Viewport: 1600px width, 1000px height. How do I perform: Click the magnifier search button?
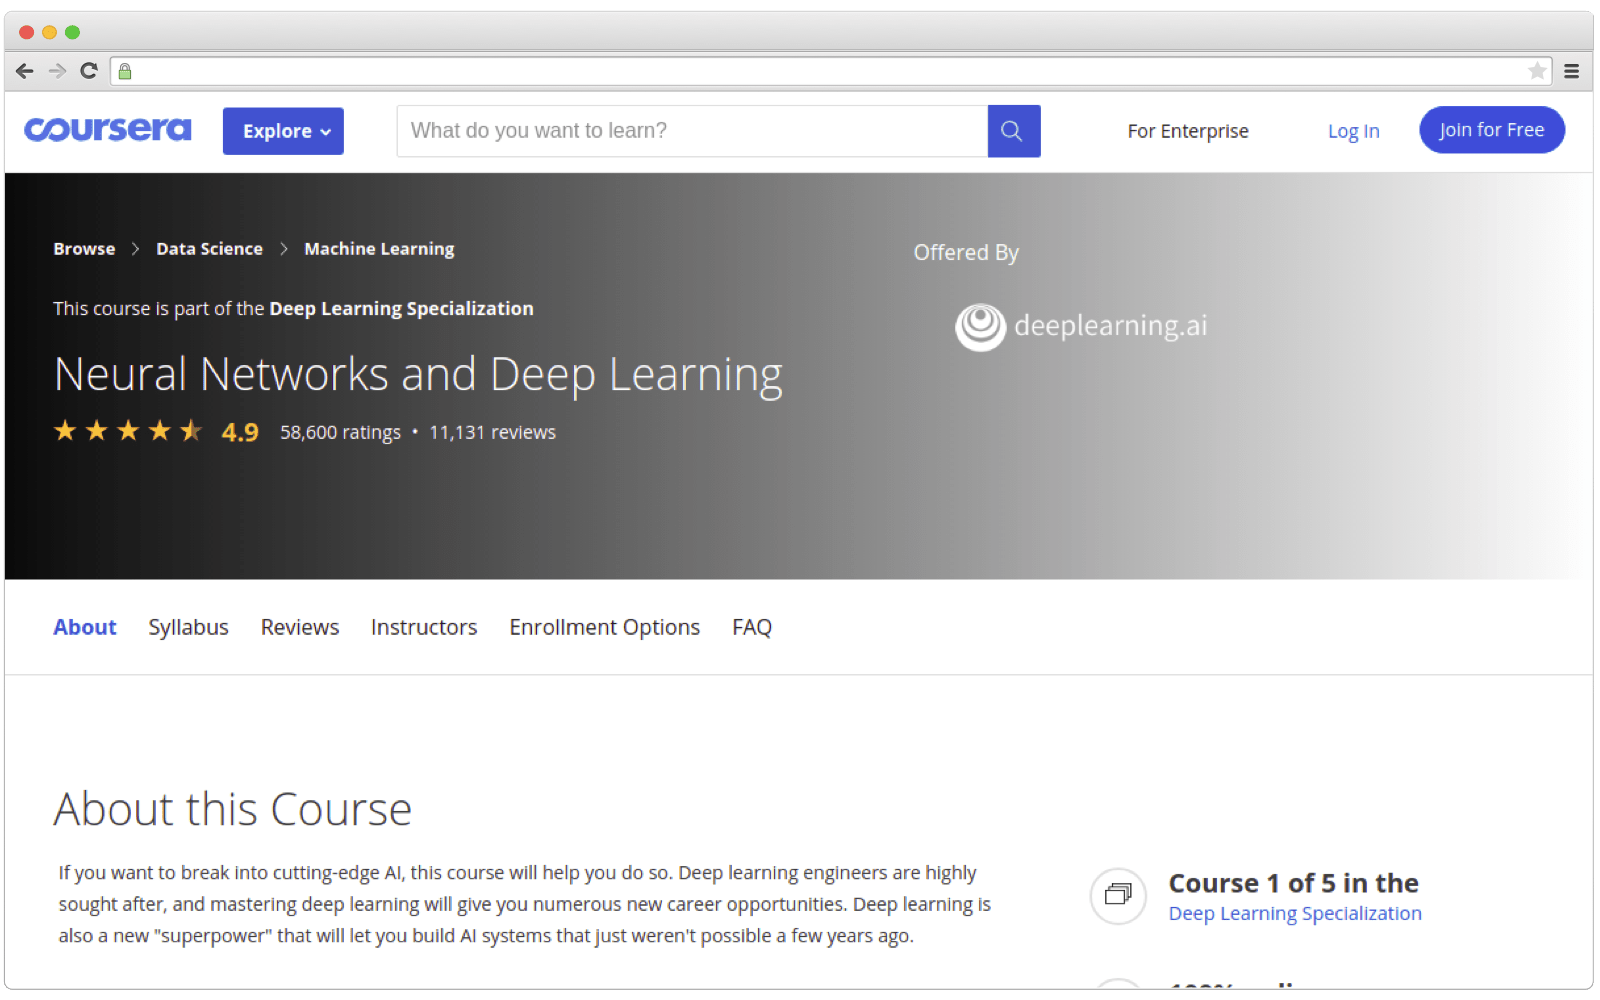(x=1013, y=131)
